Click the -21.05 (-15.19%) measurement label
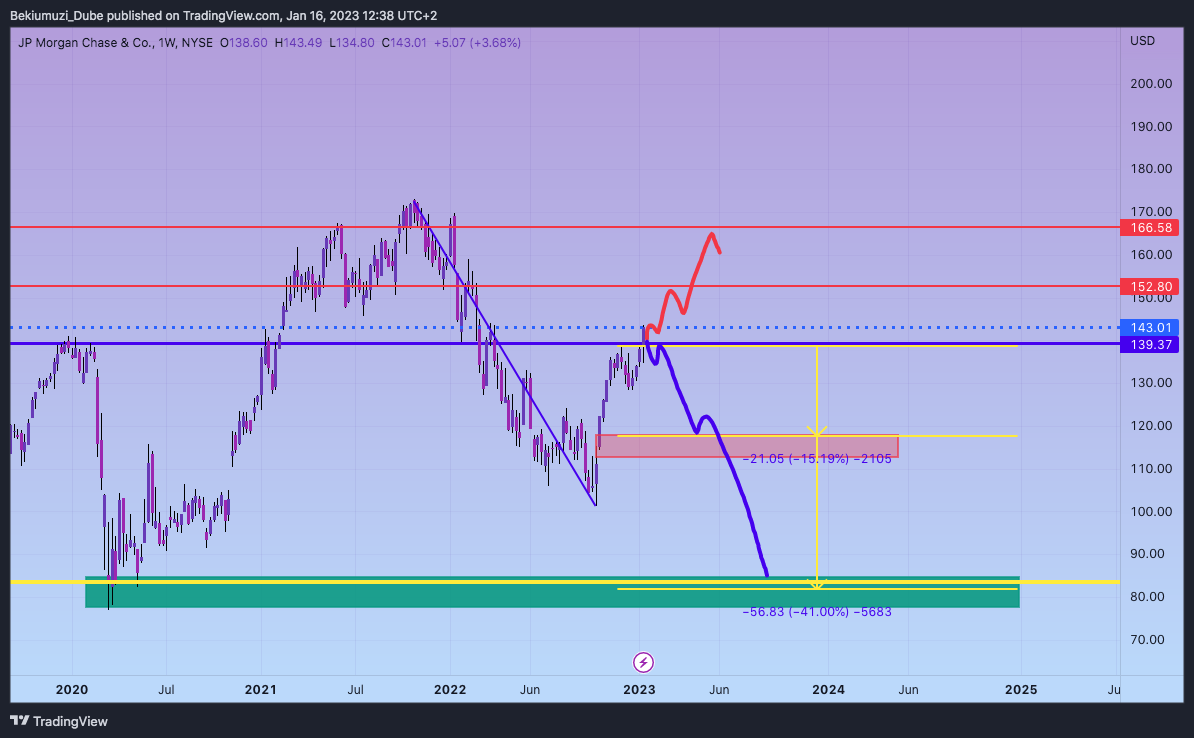 [x=816, y=458]
